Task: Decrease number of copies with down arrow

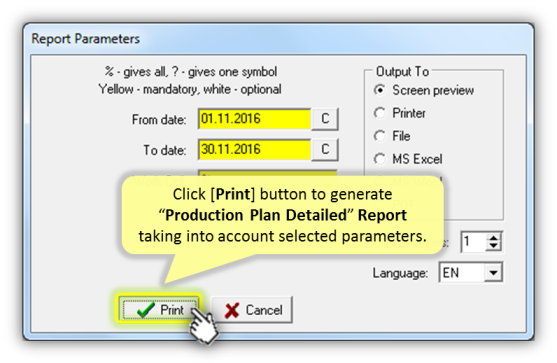Action: tap(493, 246)
